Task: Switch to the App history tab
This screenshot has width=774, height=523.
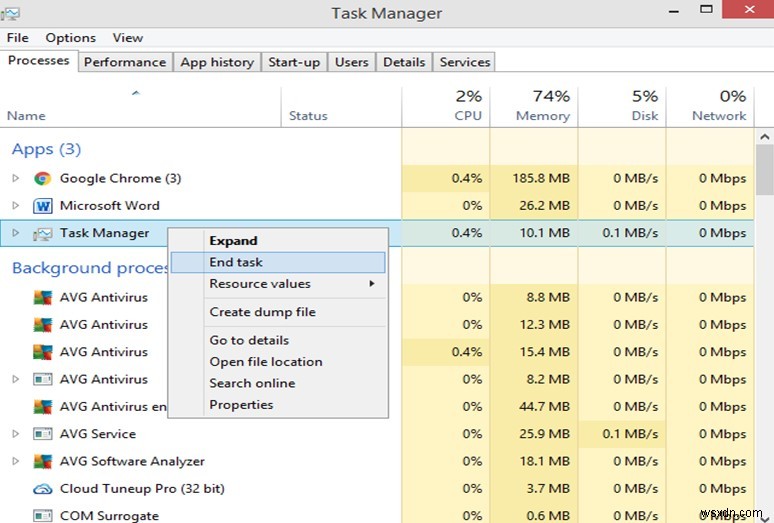Action: [217, 62]
